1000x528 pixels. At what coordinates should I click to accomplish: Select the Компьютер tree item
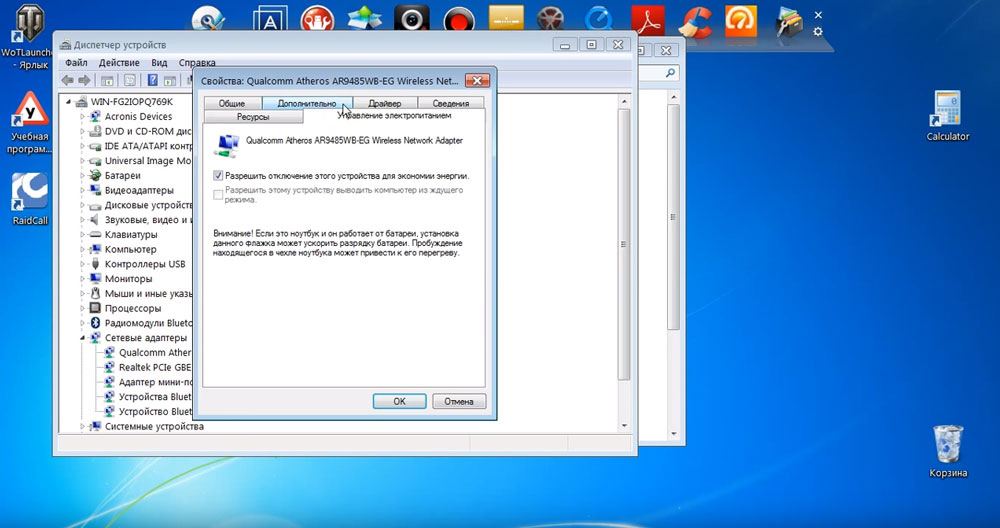[130, 249]
